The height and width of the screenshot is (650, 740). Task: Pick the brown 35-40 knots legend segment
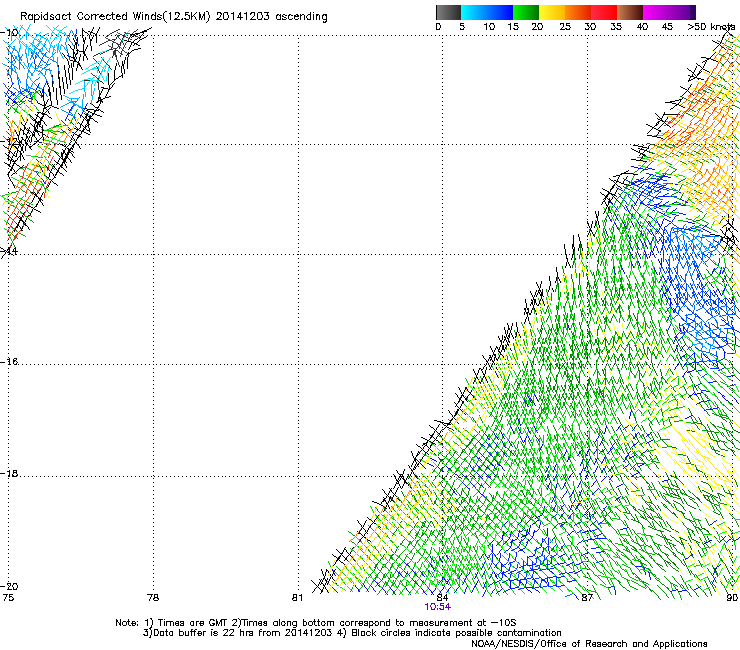630,12
